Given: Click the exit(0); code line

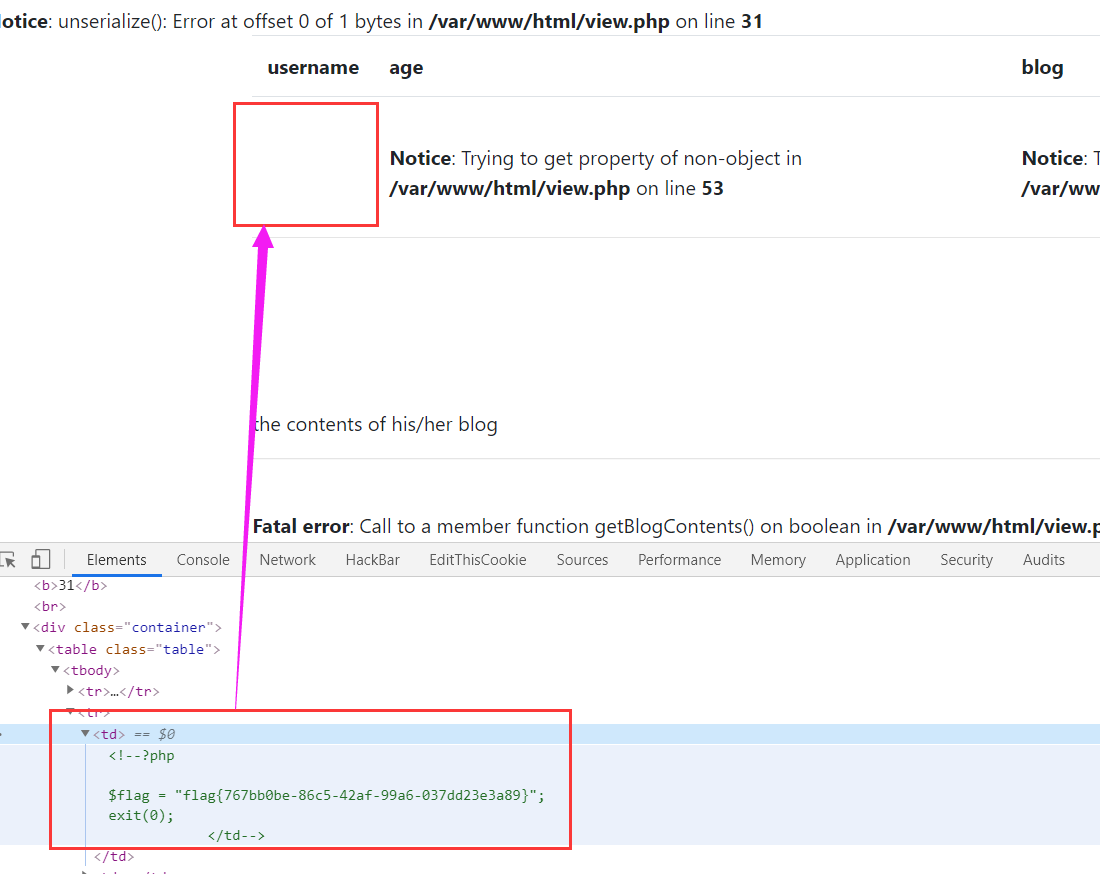Looking at the screenshot, I should coord(141,815).
